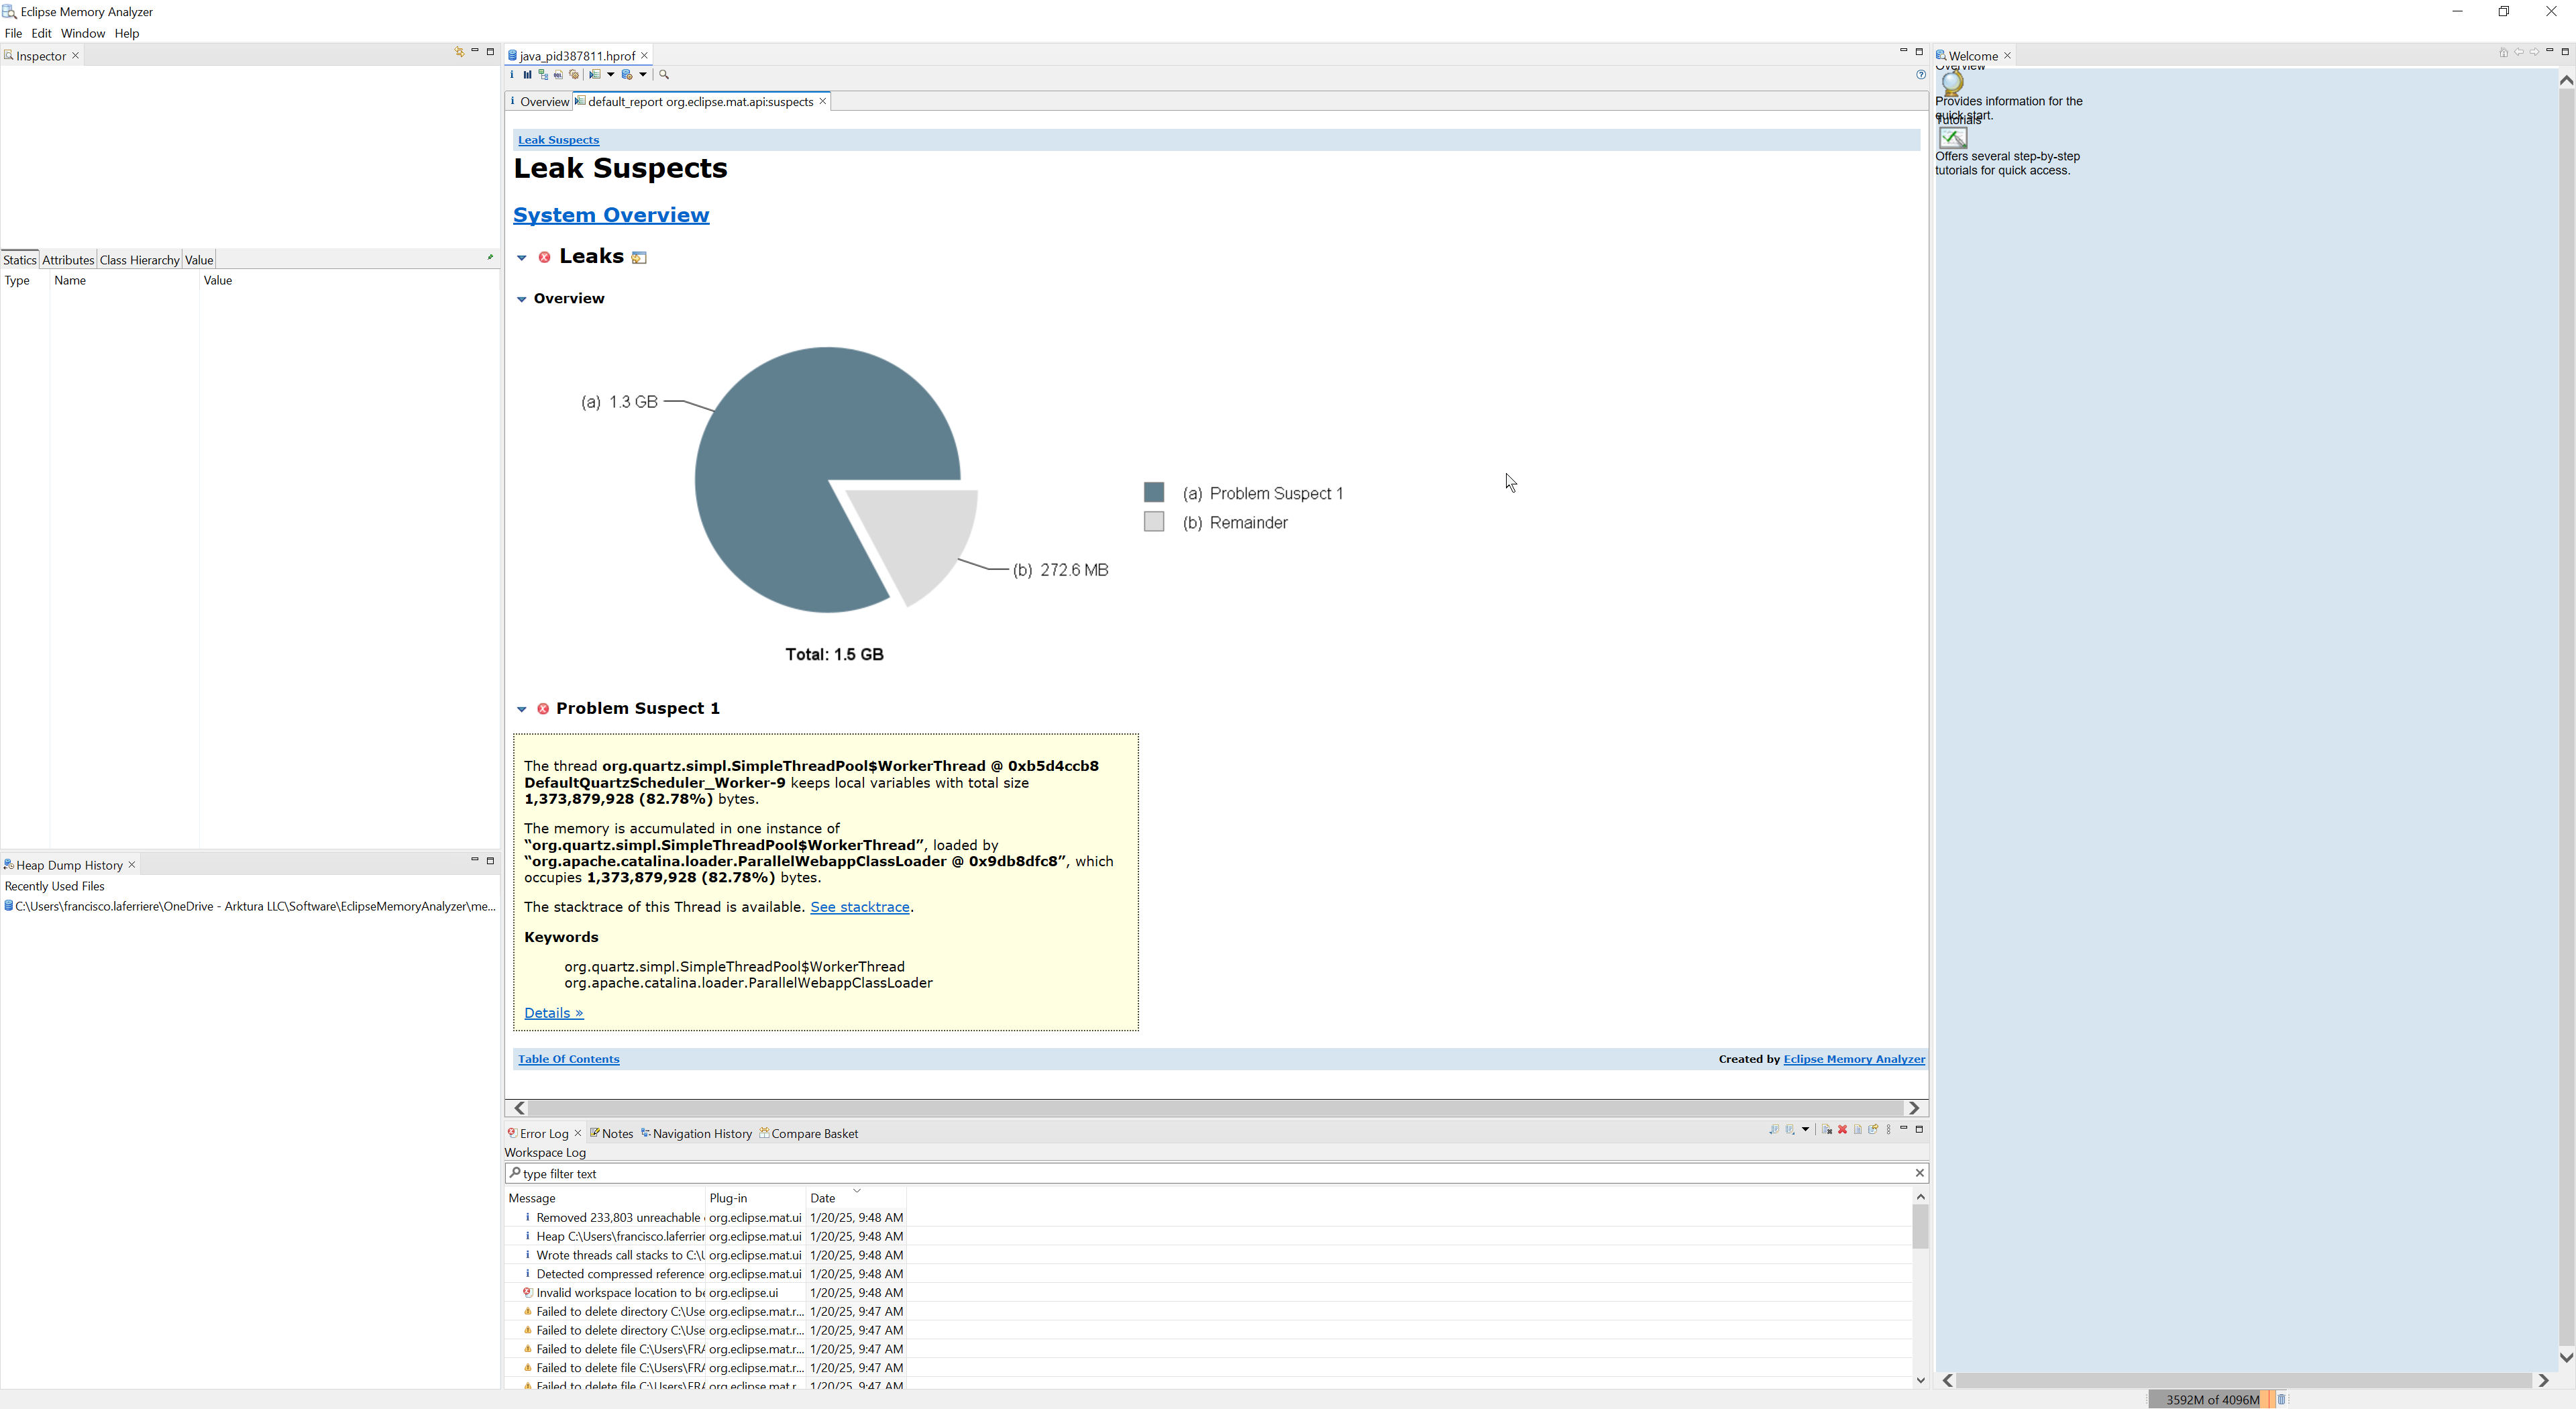
Task: Open the Thread Overview gear icon
Action: [574, 74]
